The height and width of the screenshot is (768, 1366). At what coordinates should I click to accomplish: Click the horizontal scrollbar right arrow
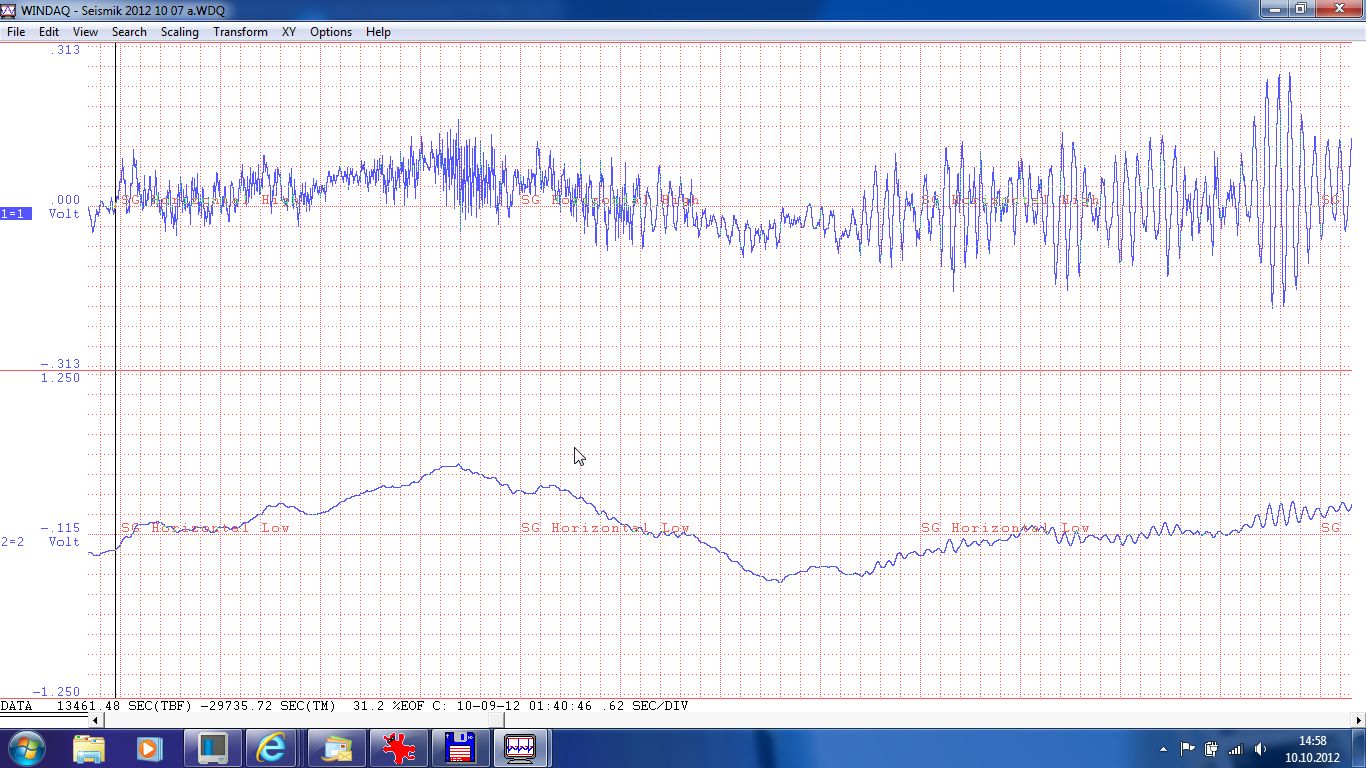(1358, 720)
